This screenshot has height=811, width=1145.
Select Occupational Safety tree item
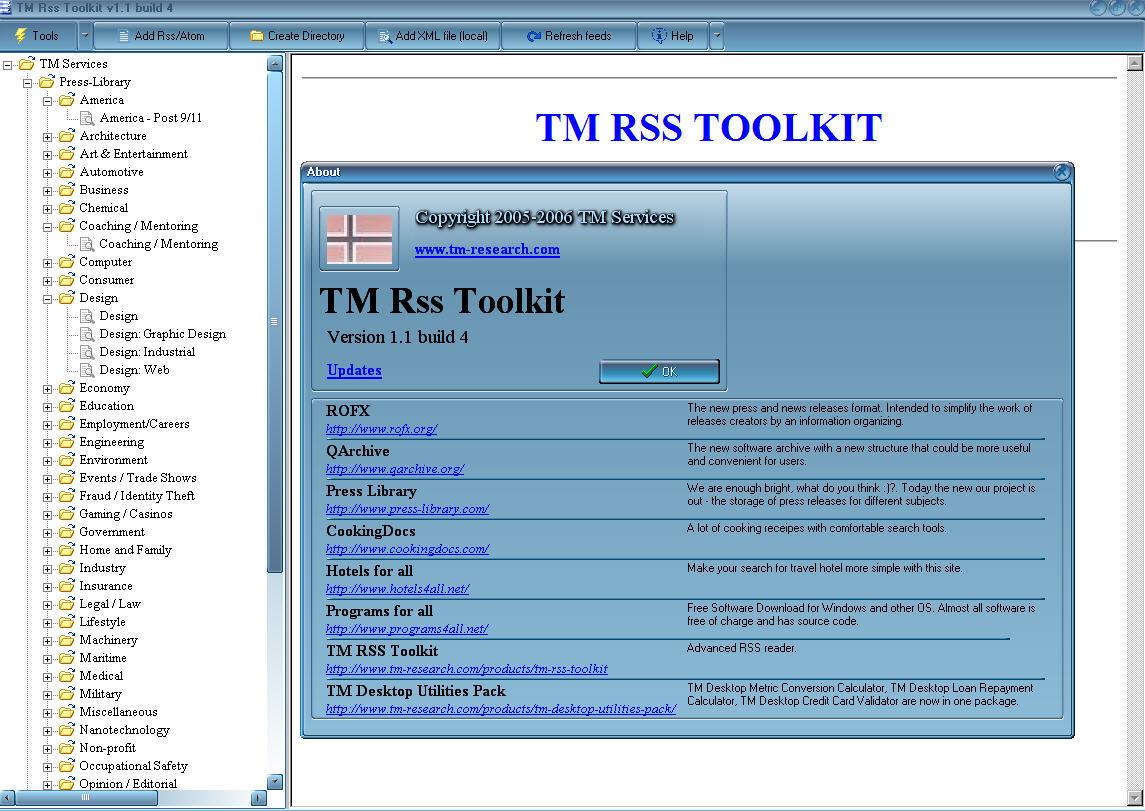(134, 766)
